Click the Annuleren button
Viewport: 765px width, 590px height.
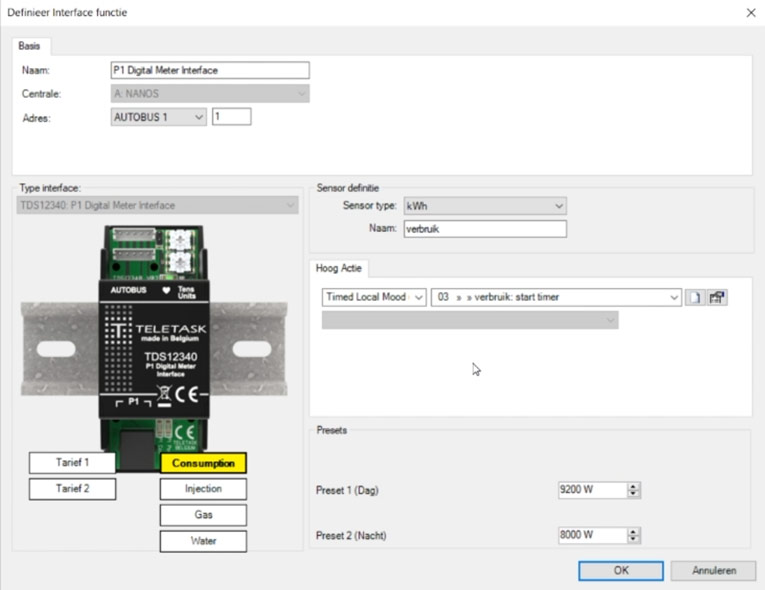[714, 570]
